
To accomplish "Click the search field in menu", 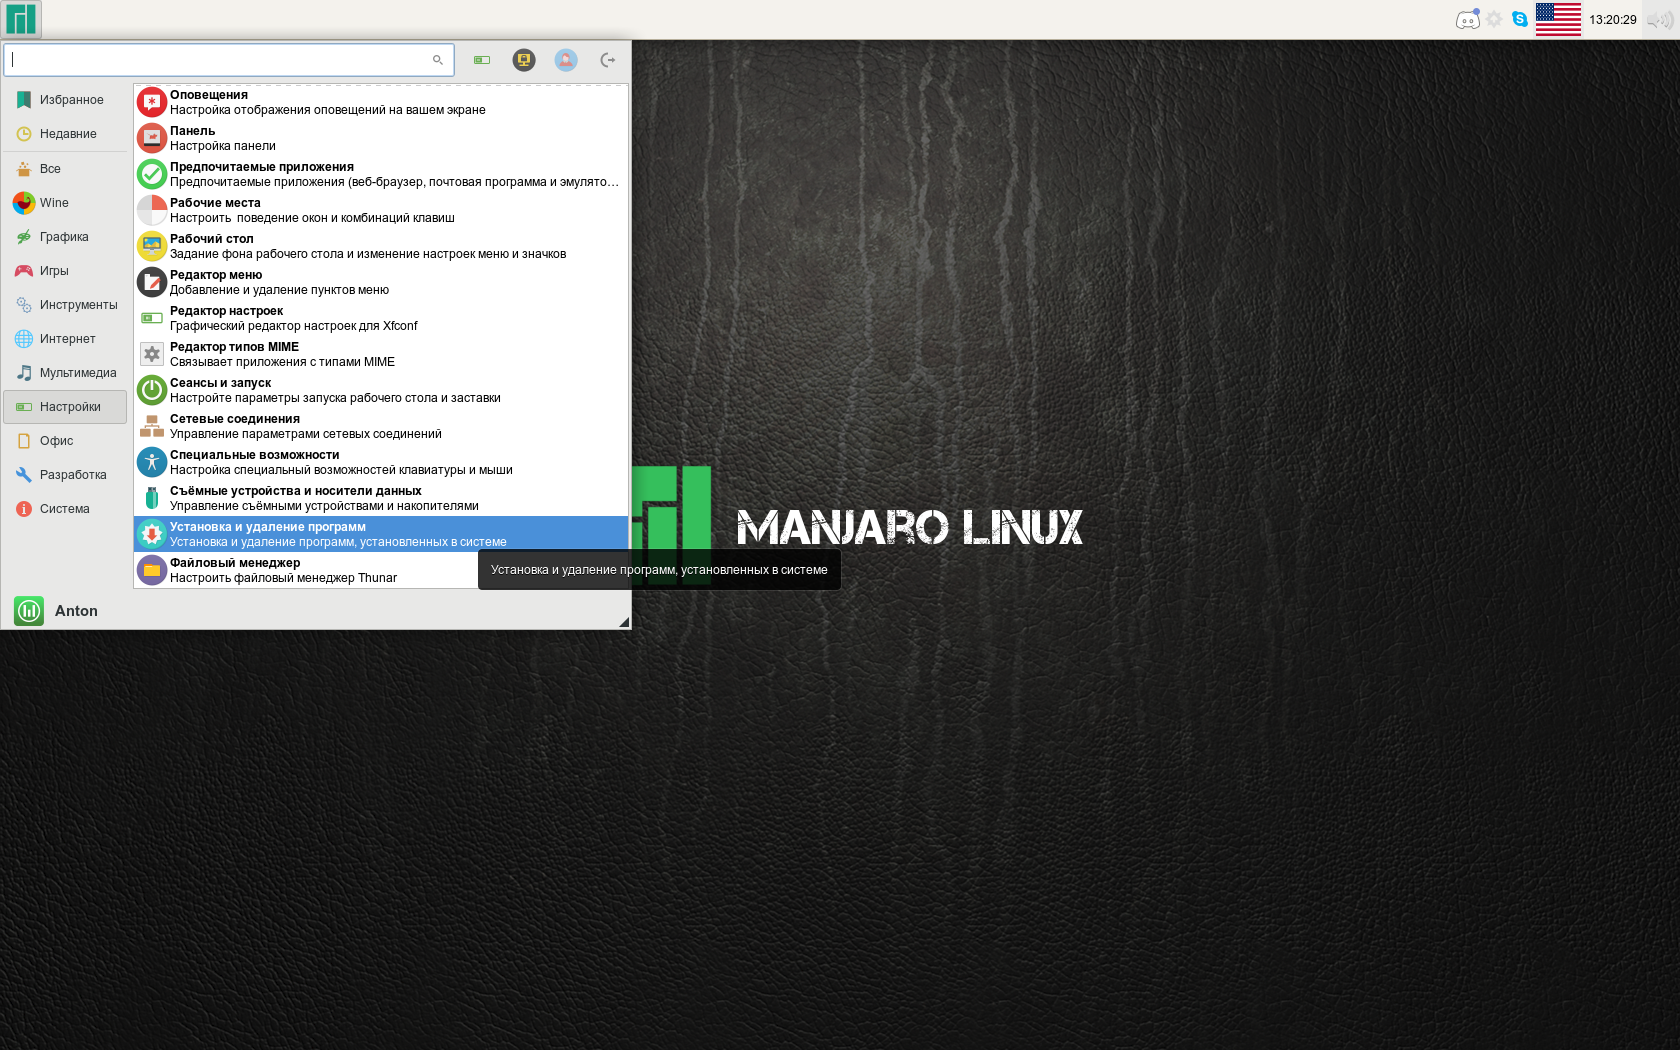I will pos(229,60).
